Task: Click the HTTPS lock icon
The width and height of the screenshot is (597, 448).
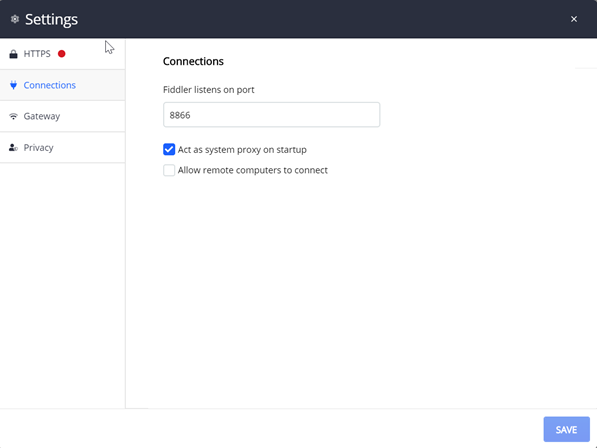Action: 13,54
